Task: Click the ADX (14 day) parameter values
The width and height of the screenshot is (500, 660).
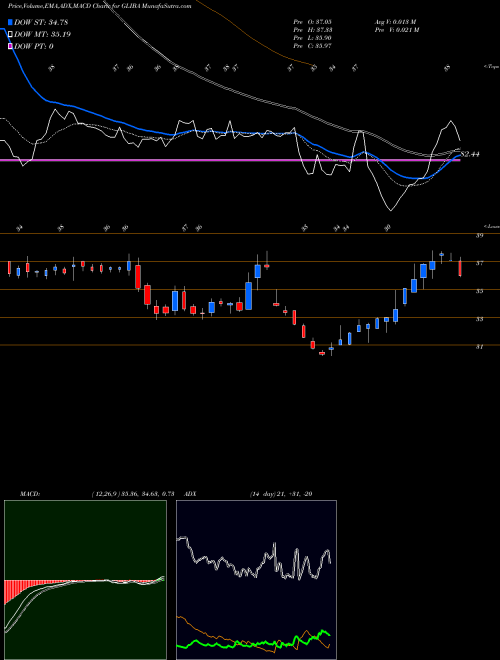Action: pyautogui.click(x=281, y=494)
